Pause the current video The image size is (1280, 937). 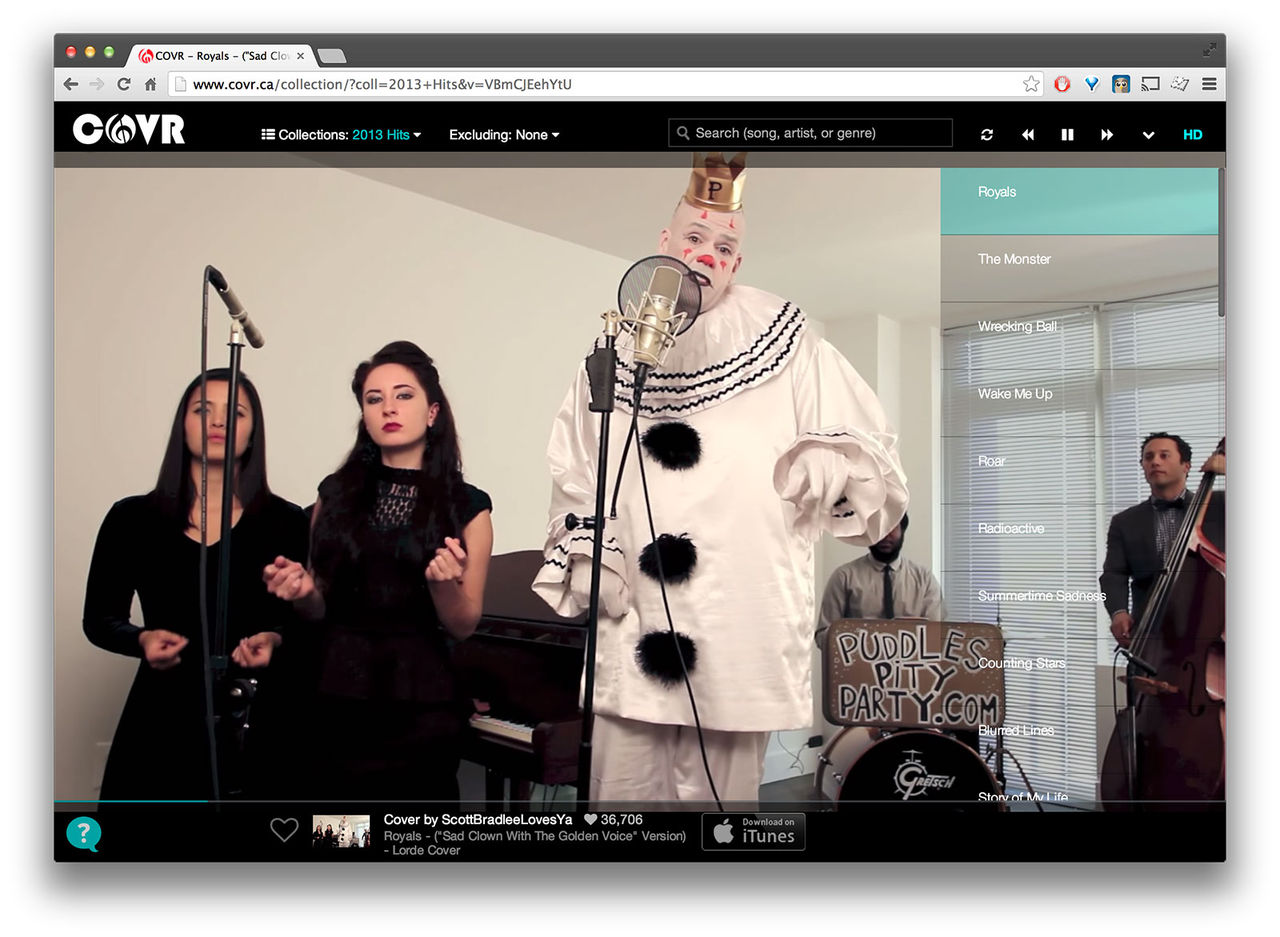click(1067, 135)
